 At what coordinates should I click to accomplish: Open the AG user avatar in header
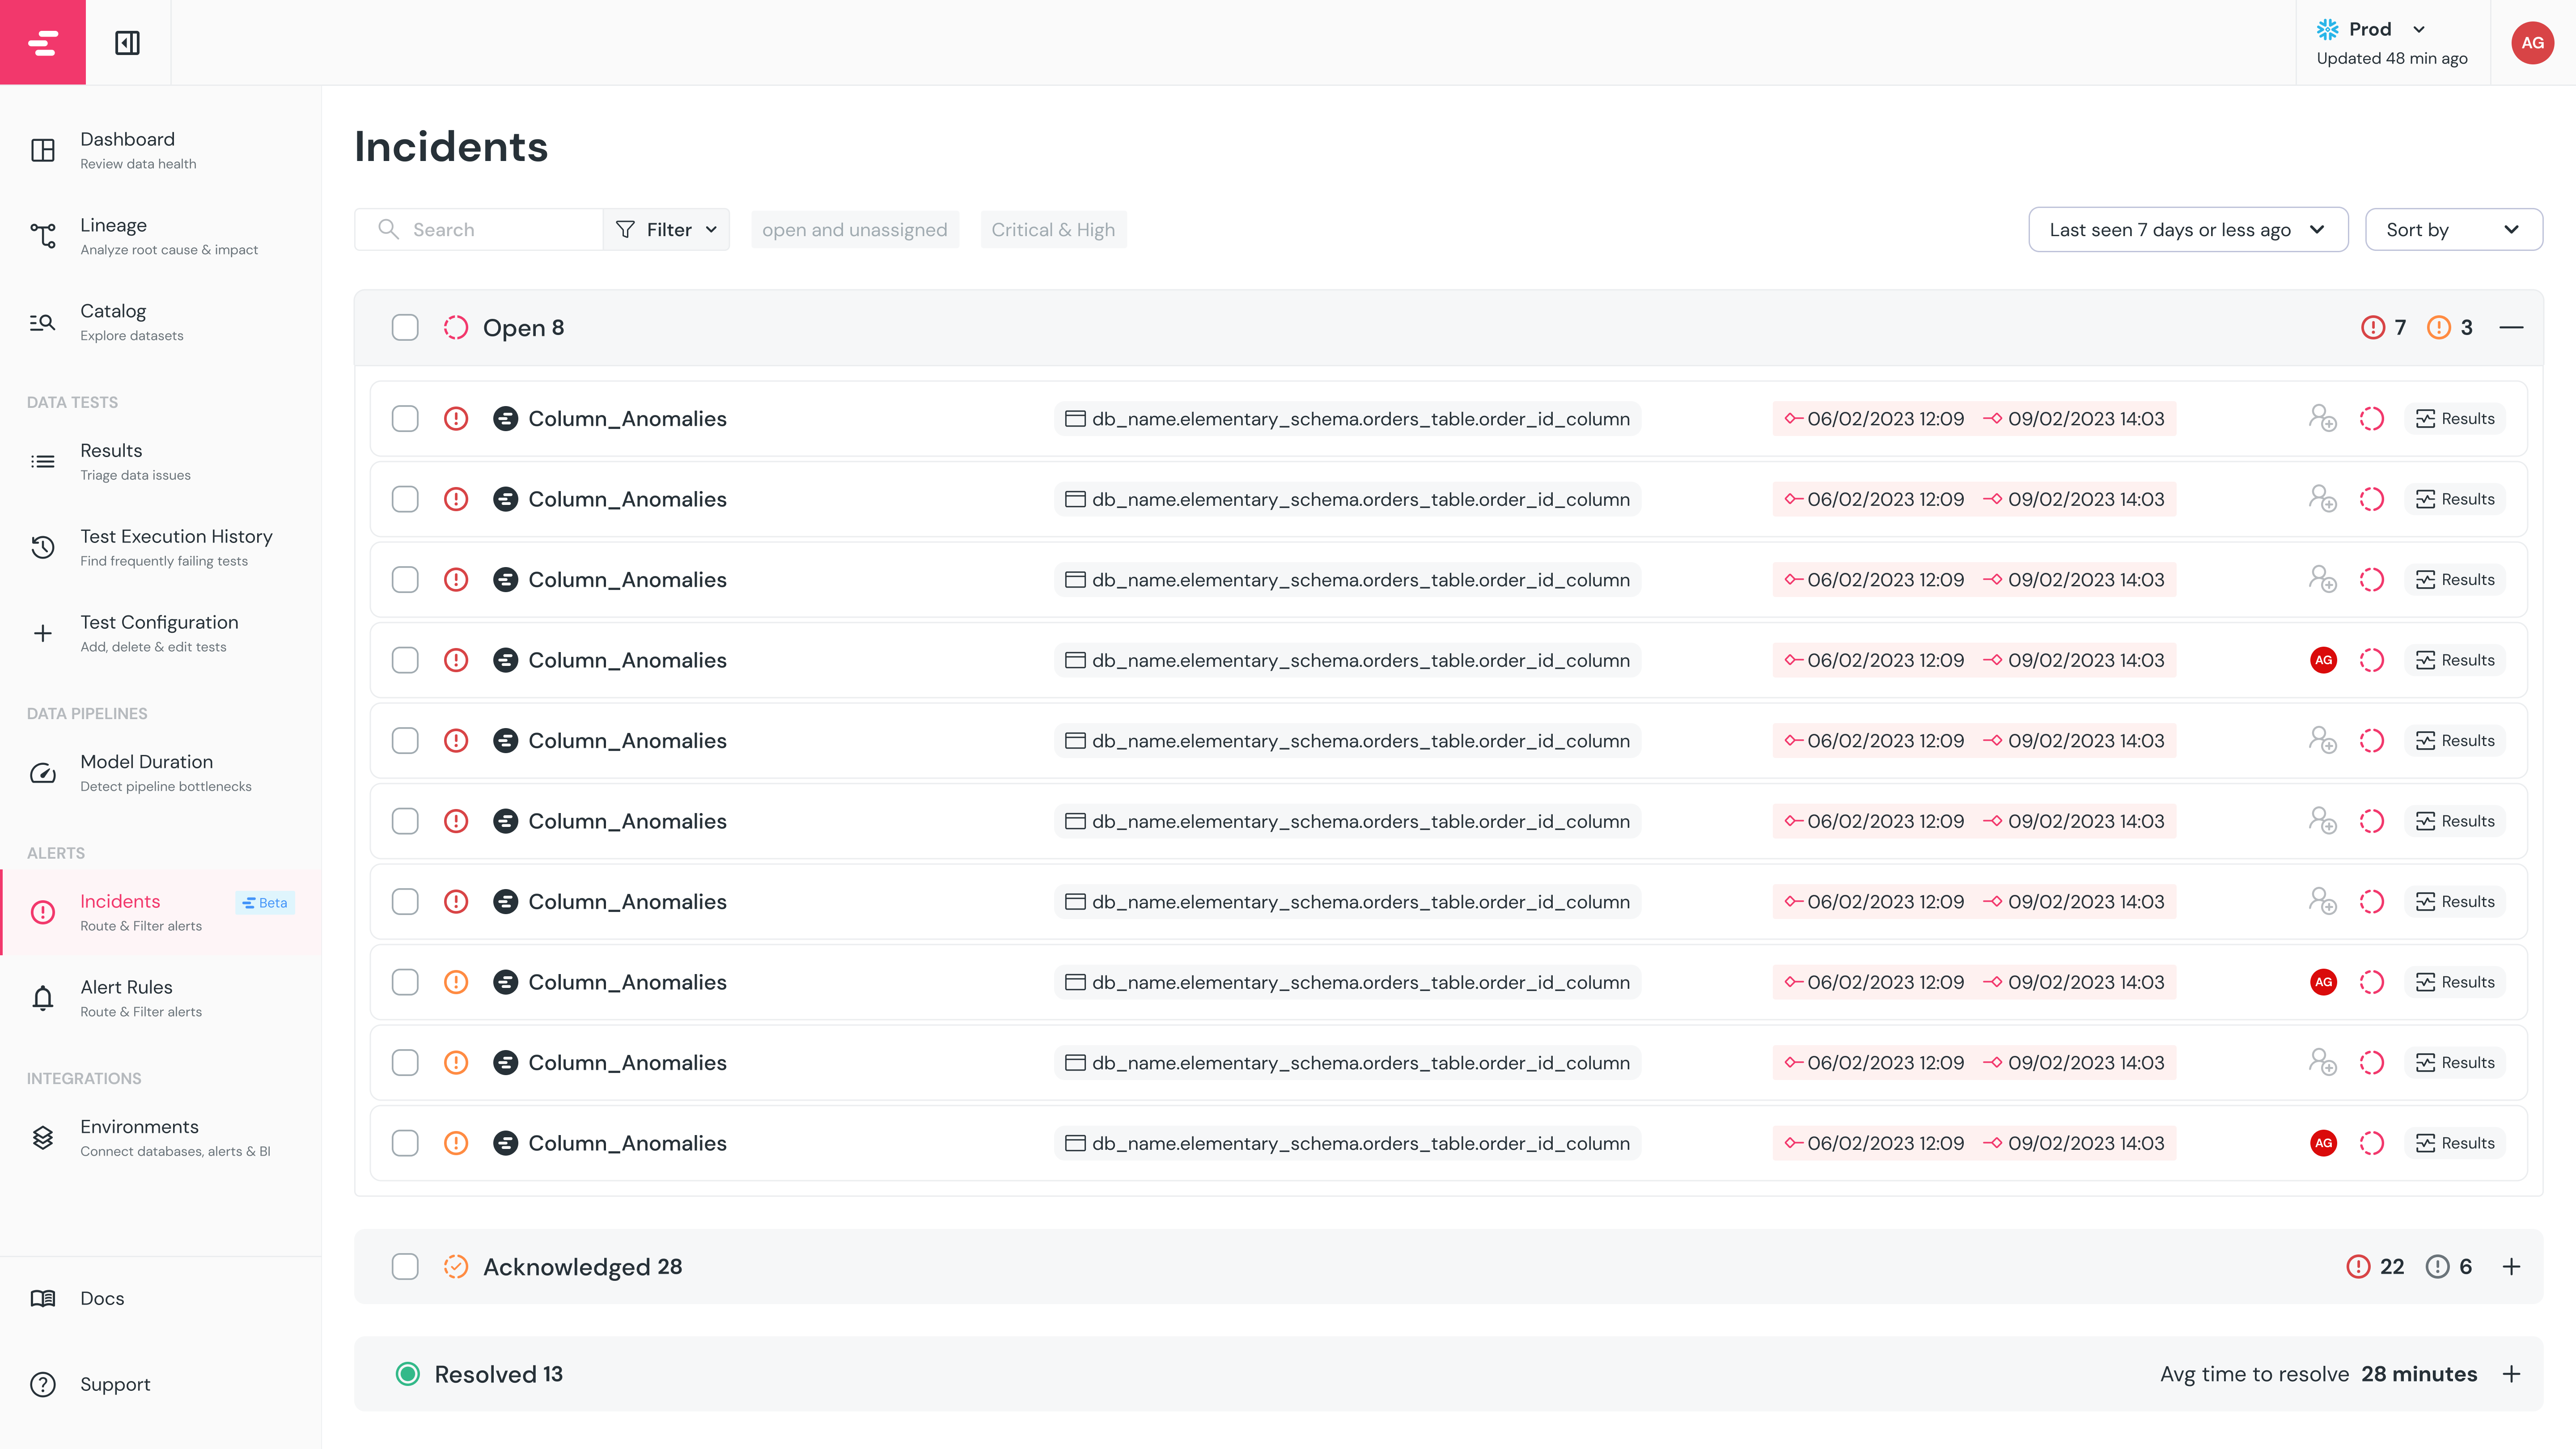pyautogui.click(x=2532, y=42)
